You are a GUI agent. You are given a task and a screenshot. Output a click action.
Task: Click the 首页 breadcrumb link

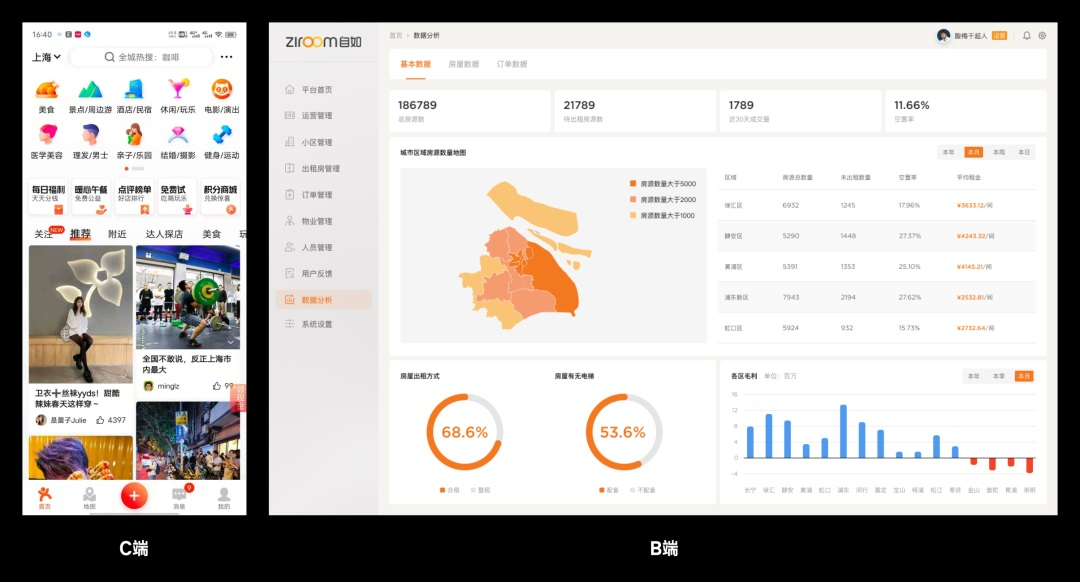(x=395, y=36)
